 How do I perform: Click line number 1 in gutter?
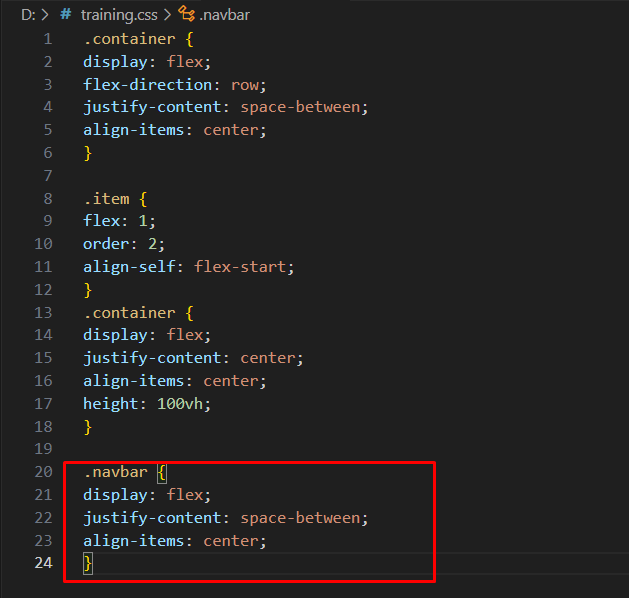48,39
